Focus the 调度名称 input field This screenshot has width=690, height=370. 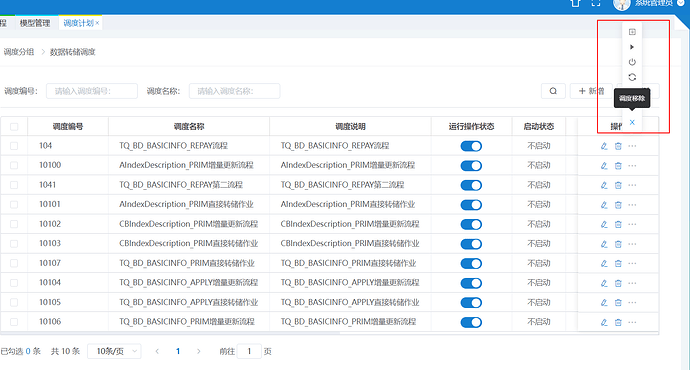pyautogui.click(x=235, y=91)
